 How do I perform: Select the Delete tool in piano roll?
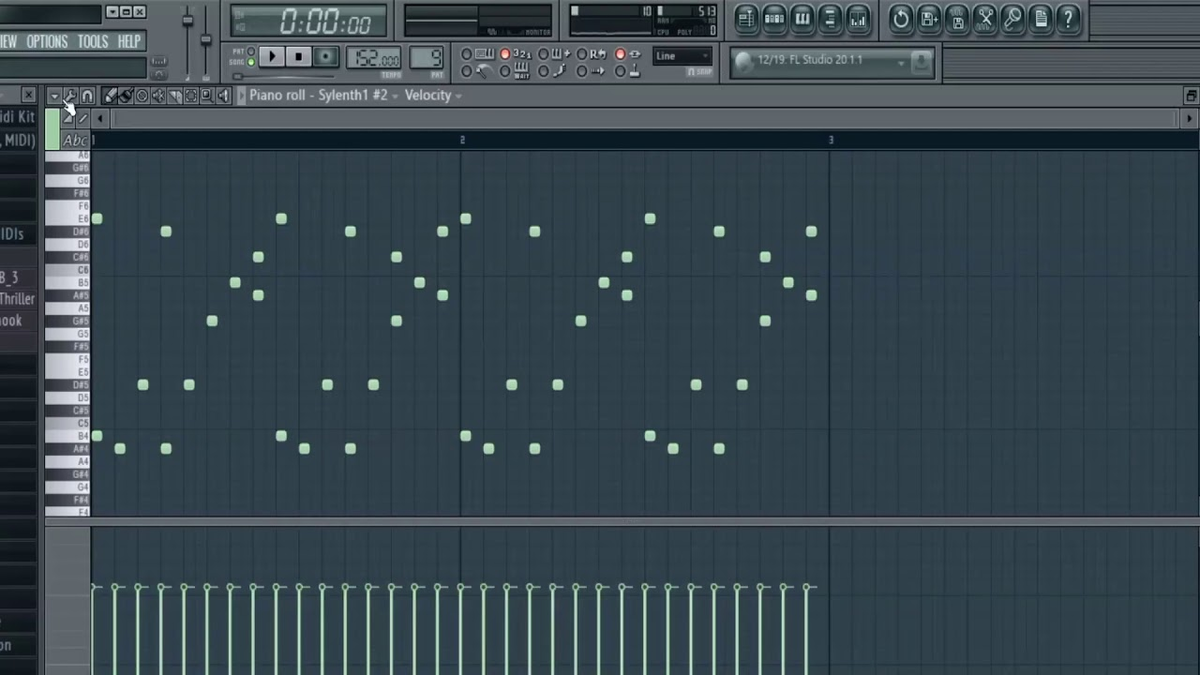pos(142,96)
